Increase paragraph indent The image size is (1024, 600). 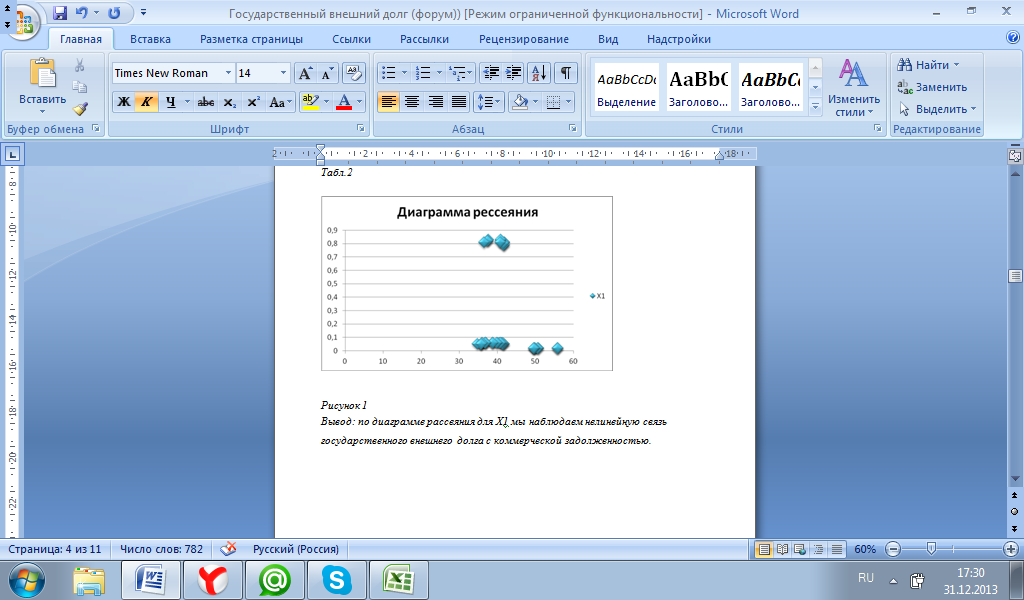coord(514,73)
